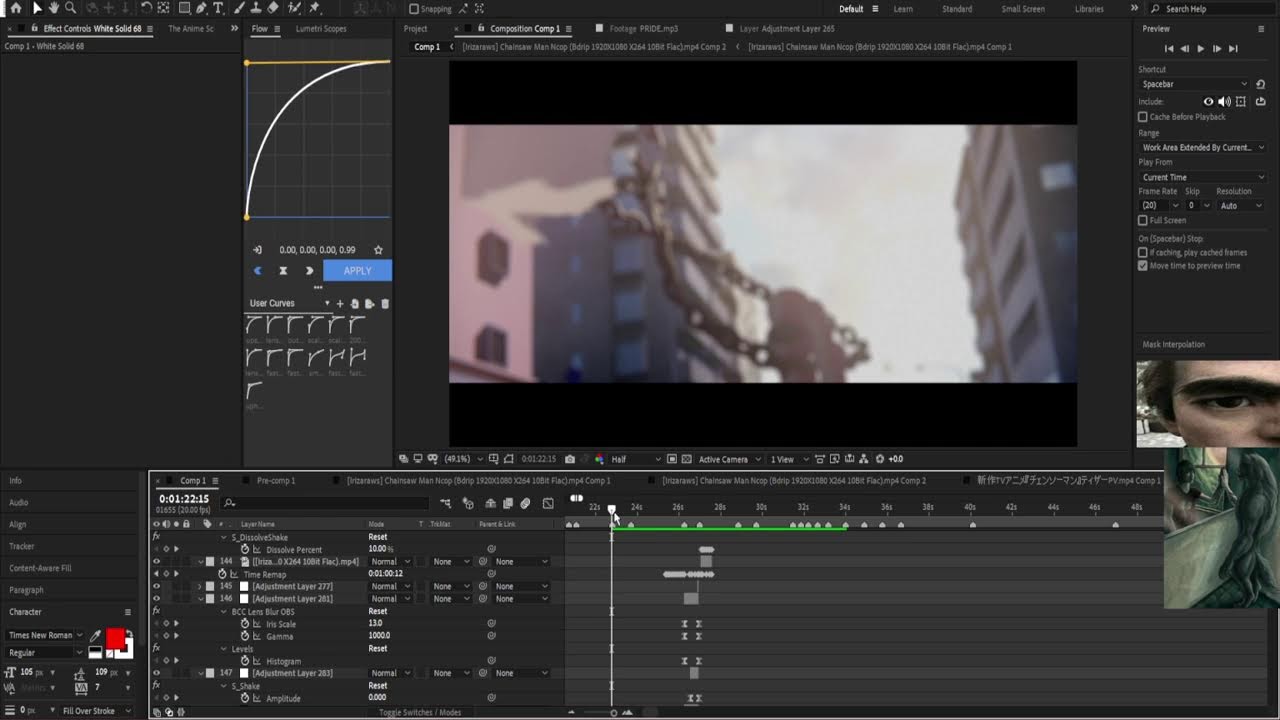Click the frame blending icon in timeline
1280x720 pixels.
point(508,504)
